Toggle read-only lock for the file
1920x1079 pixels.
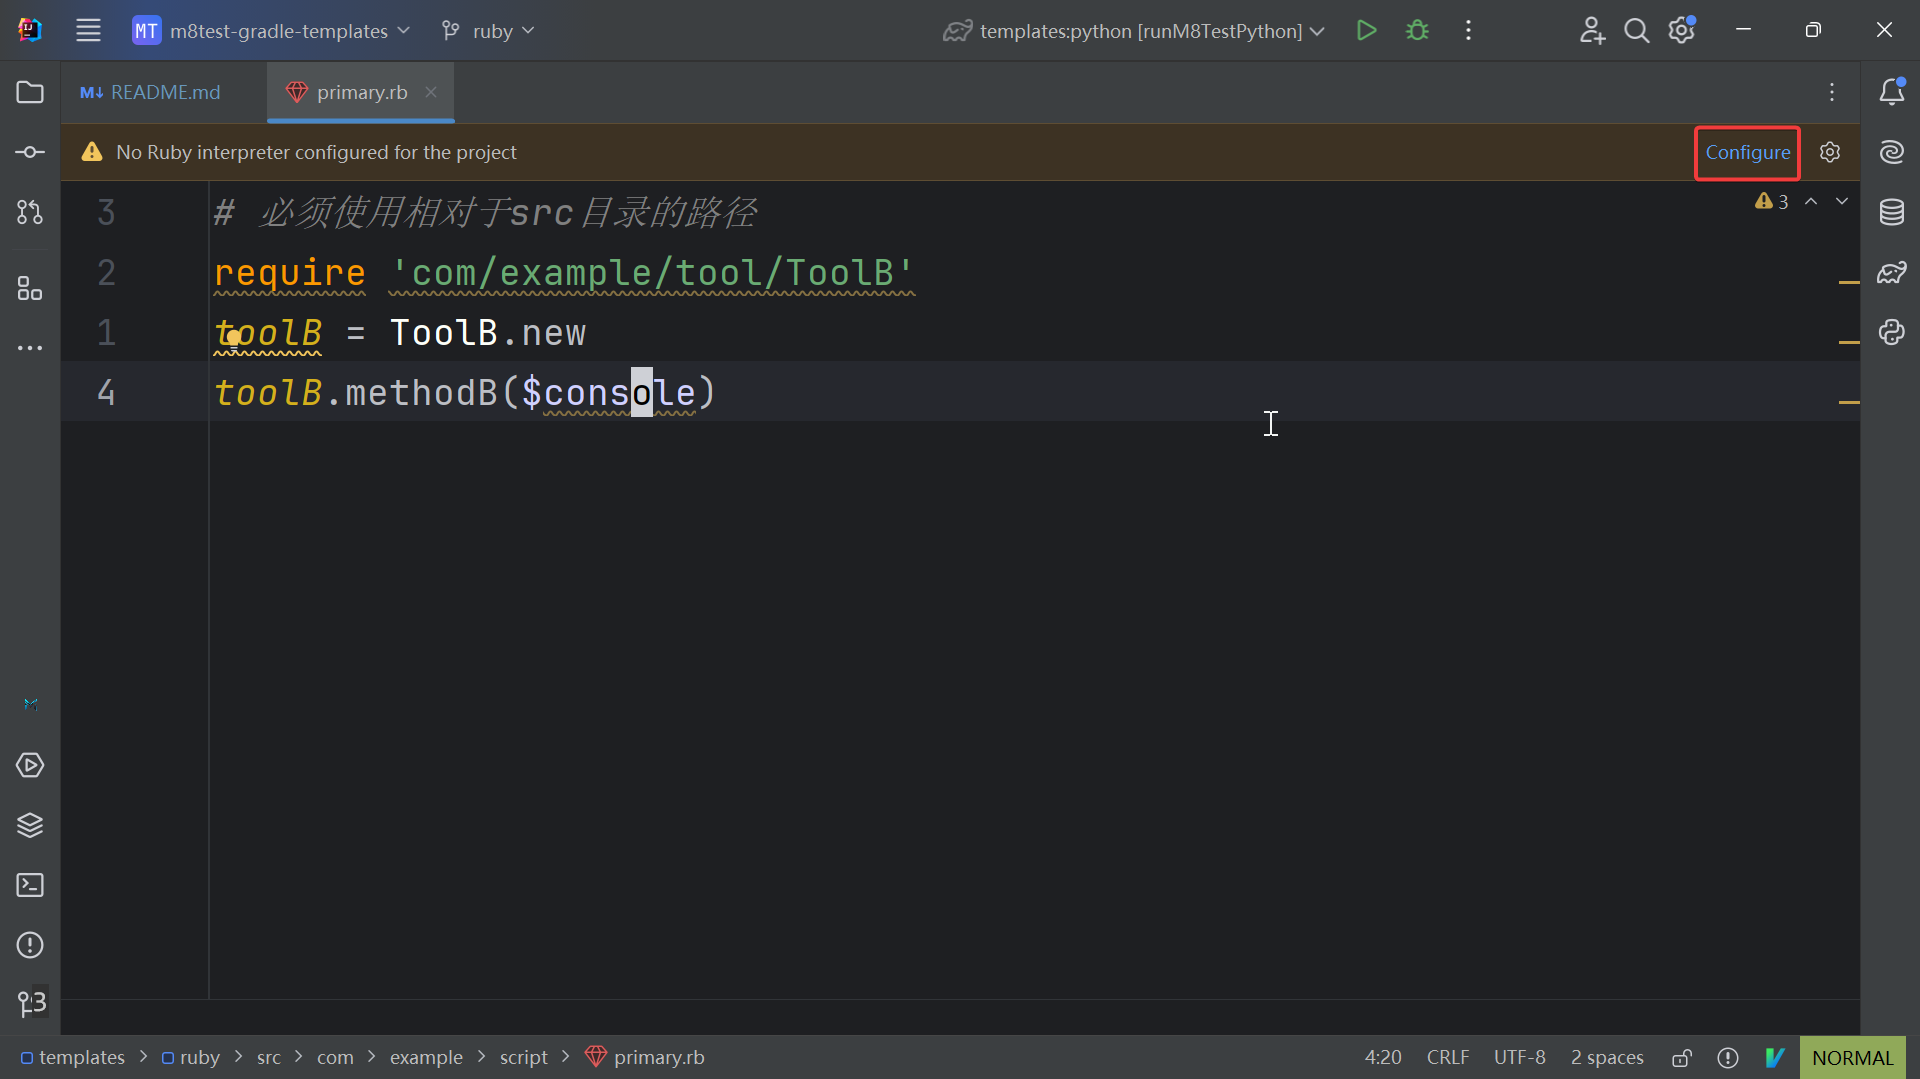tap(1682, 1057)
